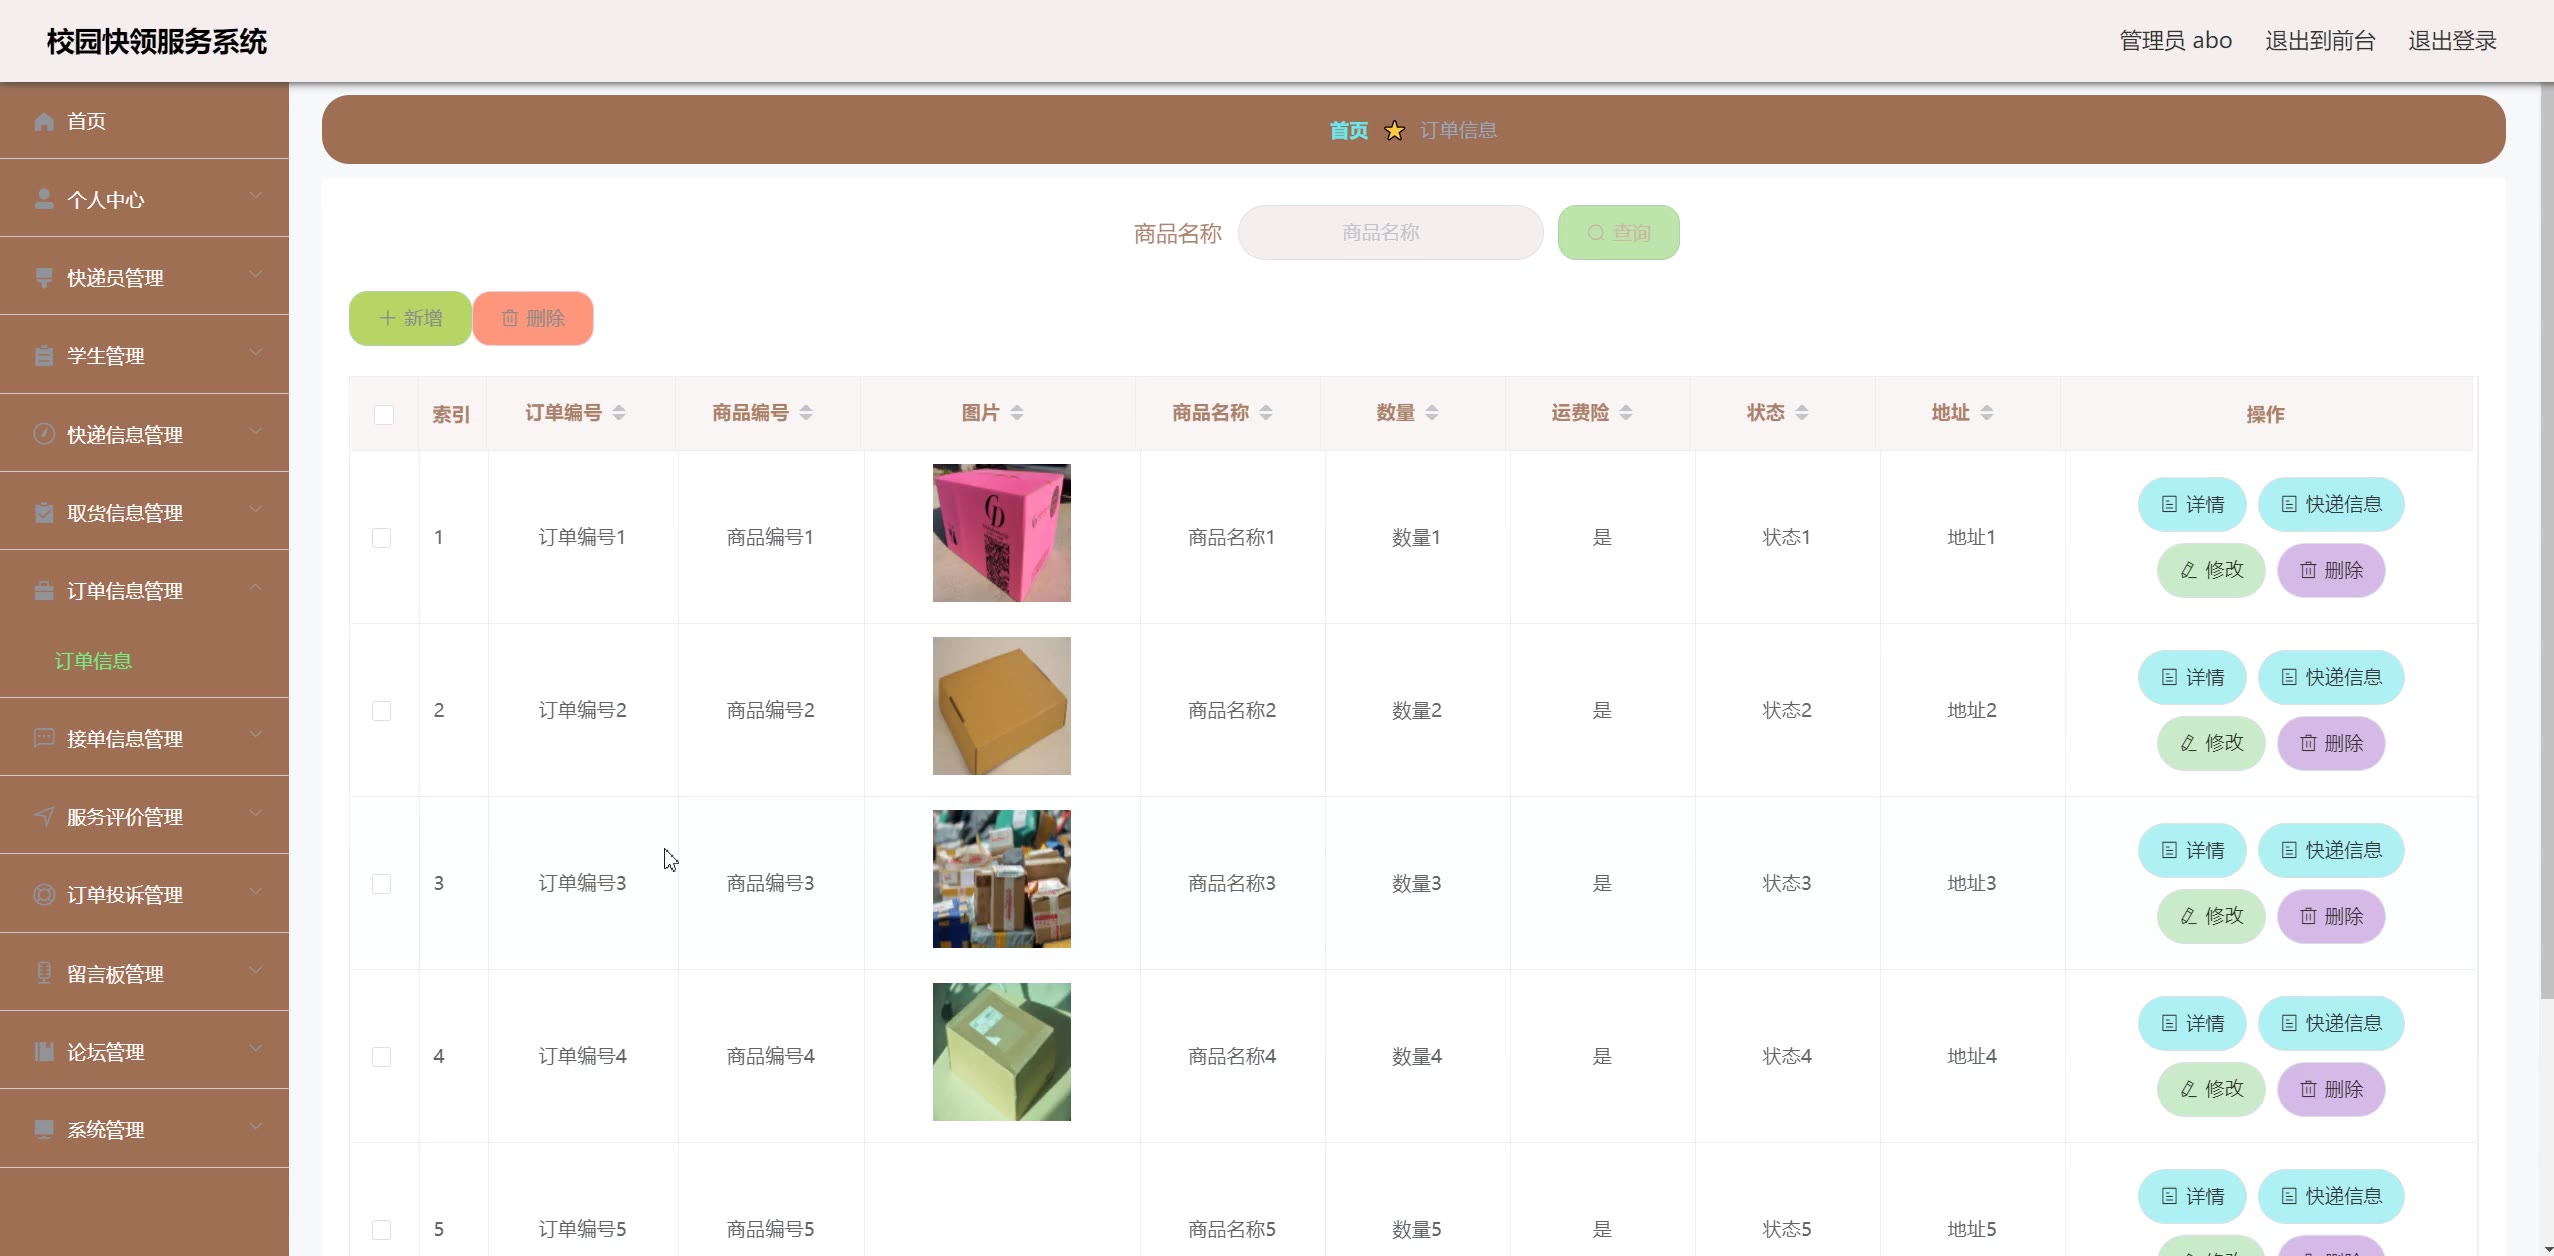Select the checkbox for 订单编号4 row

tap(381, 1057)
